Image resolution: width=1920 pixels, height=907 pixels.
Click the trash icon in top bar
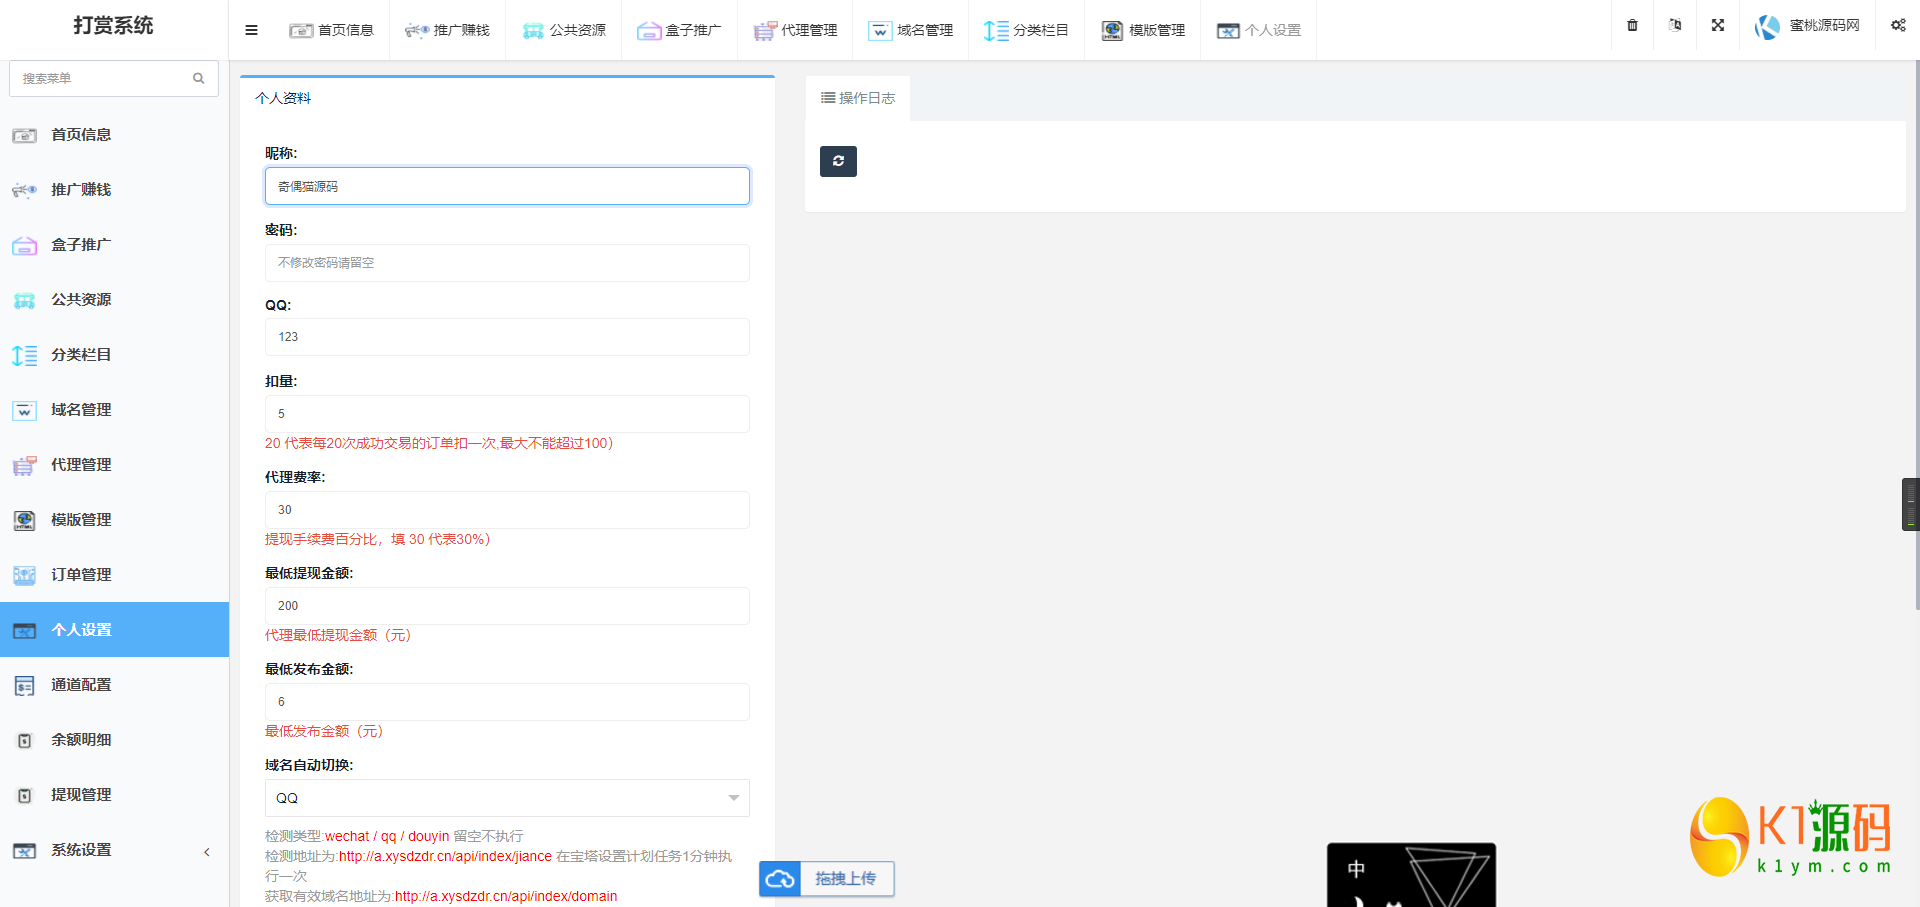click(1632, 26)
